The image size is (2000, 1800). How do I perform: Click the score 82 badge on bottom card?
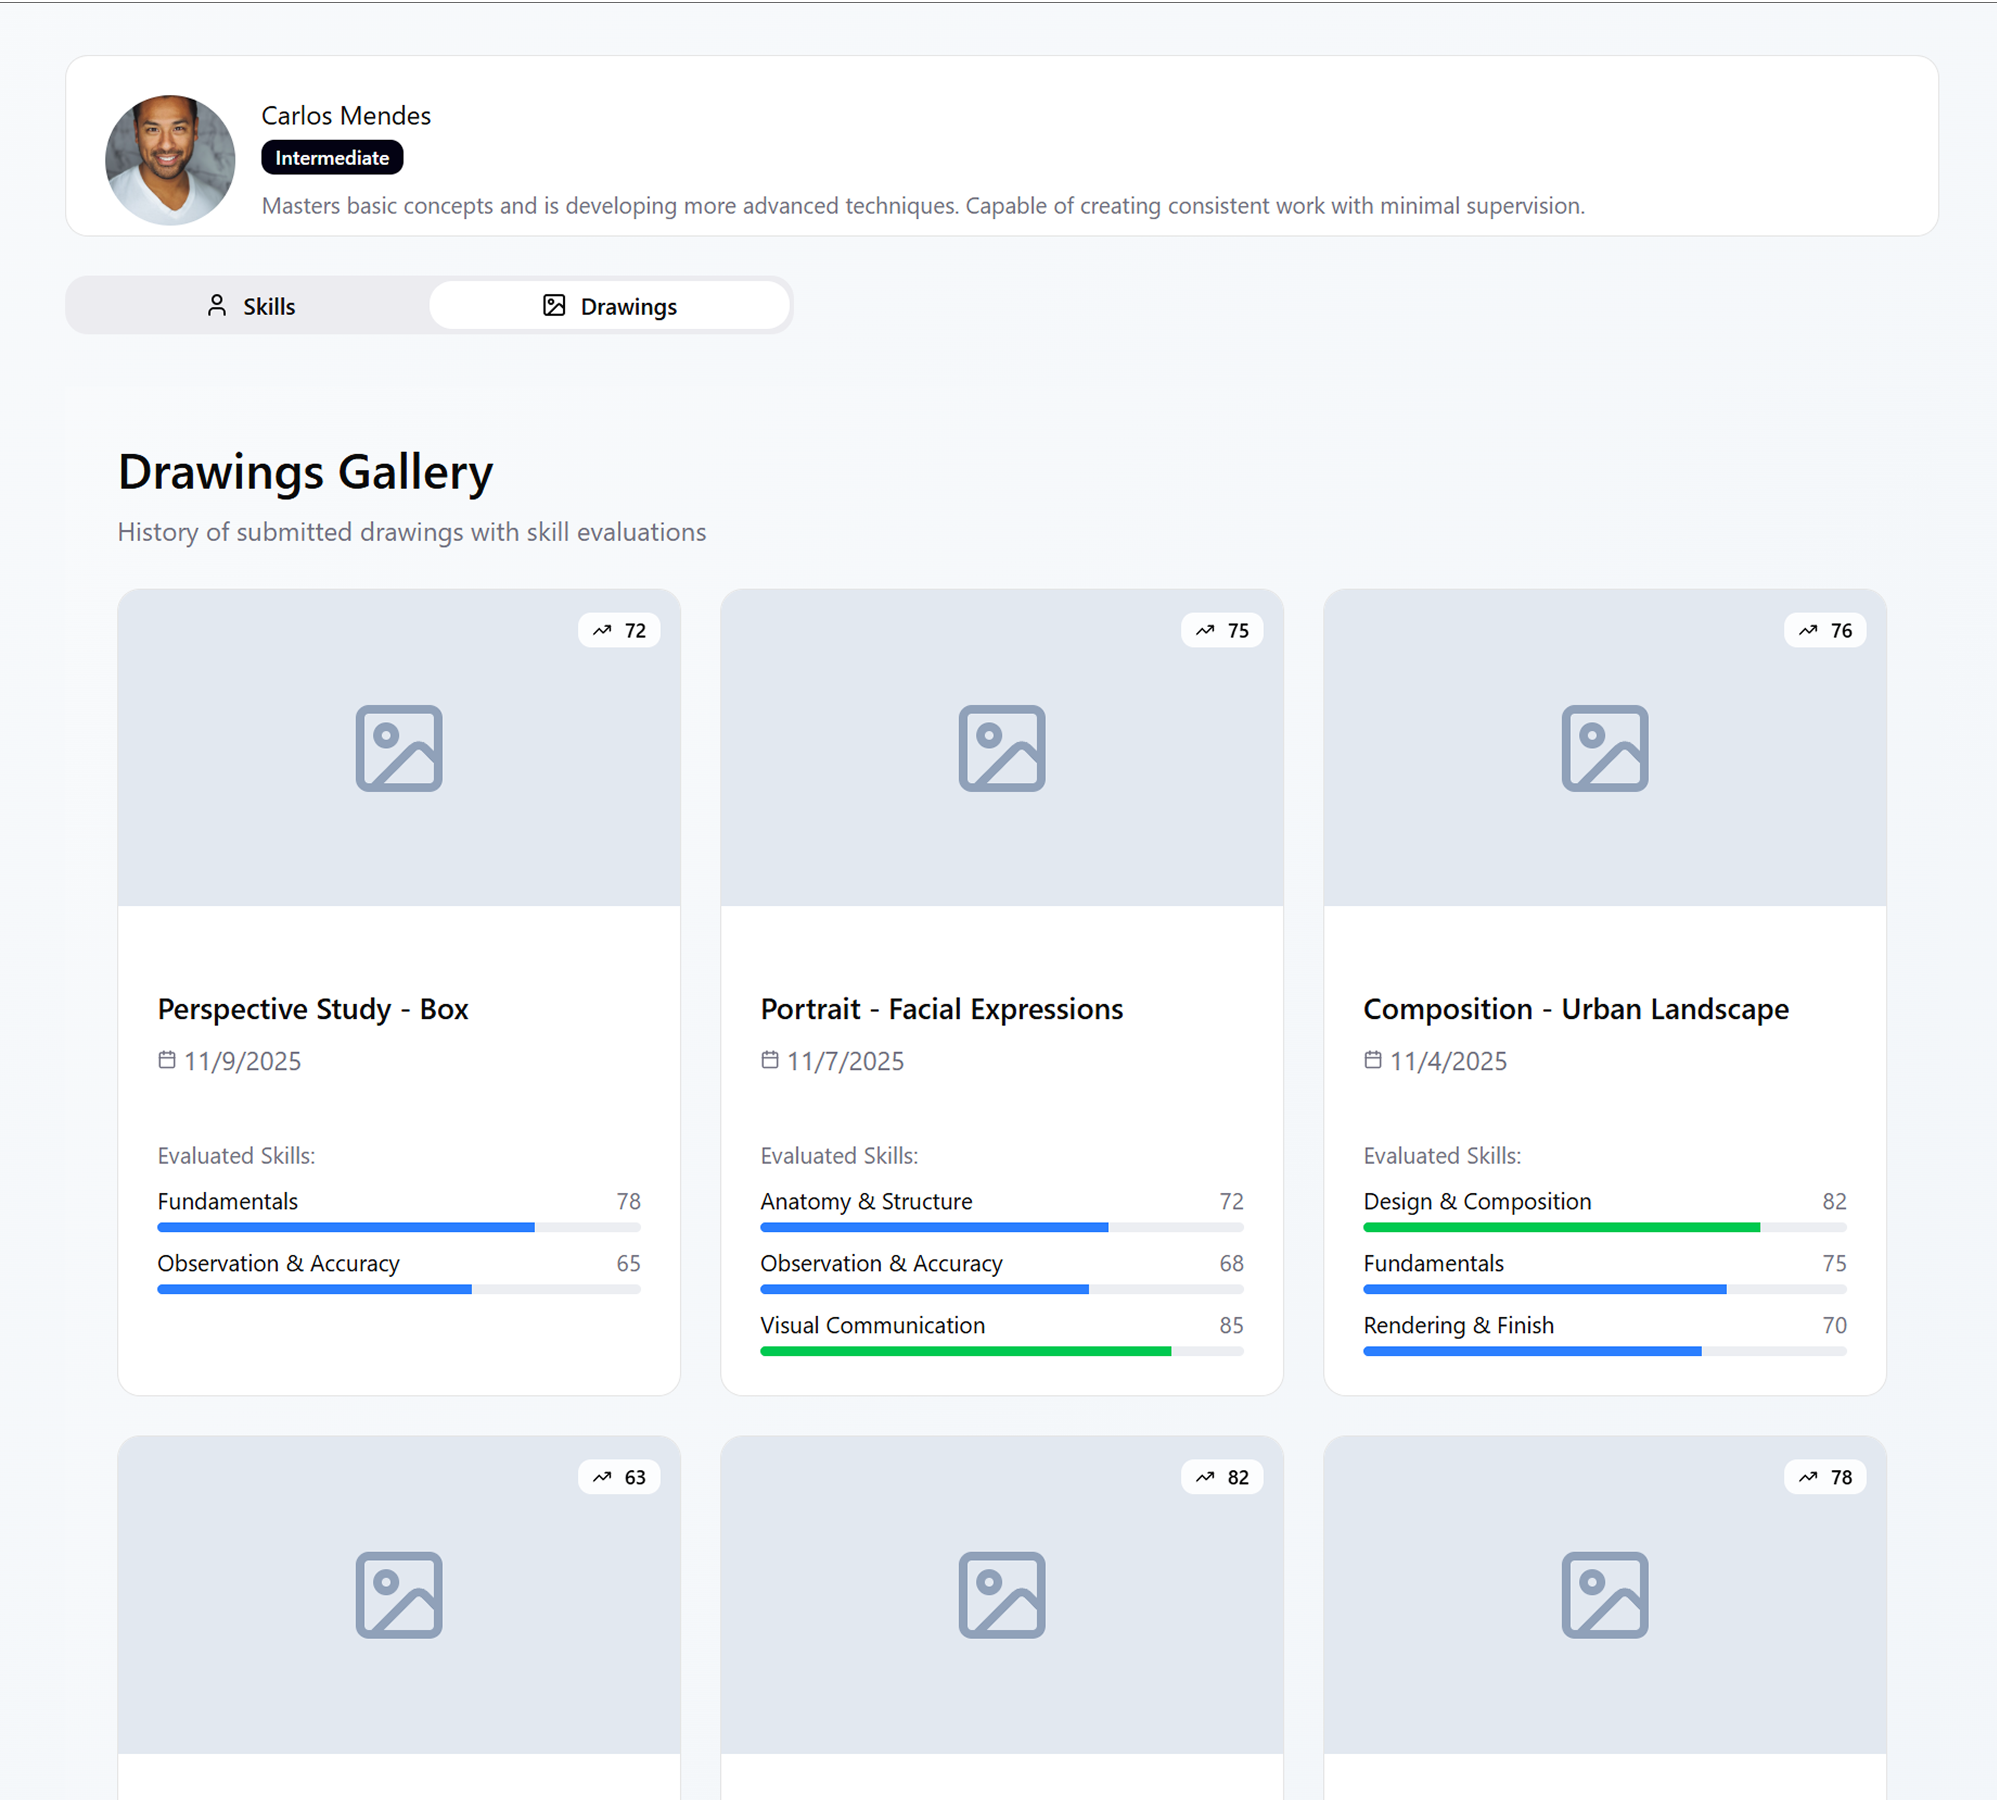(1222, 1478)
